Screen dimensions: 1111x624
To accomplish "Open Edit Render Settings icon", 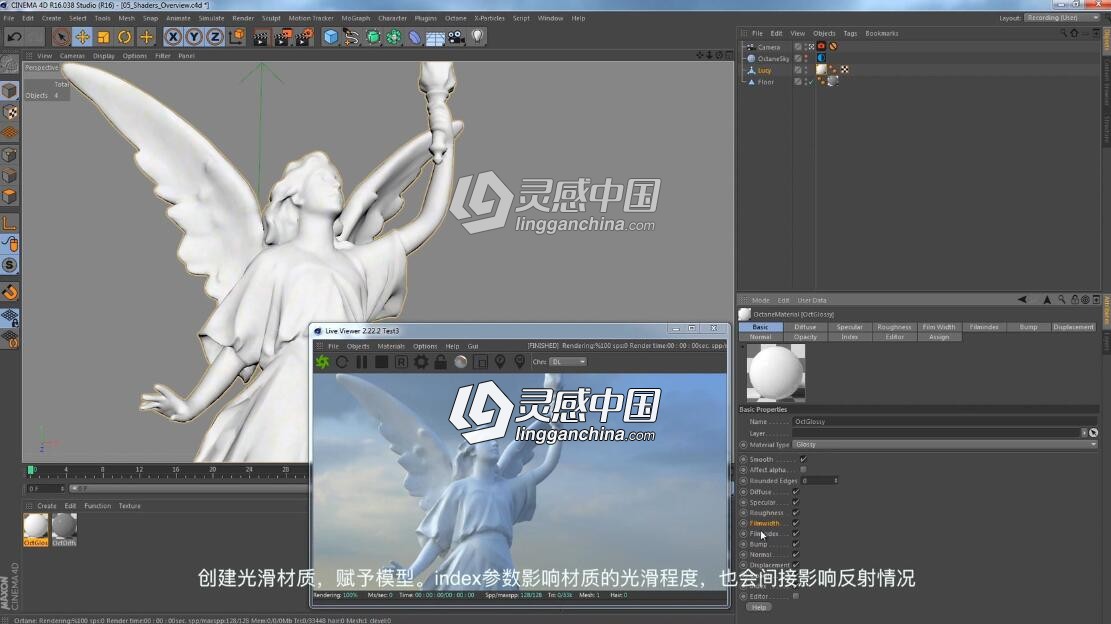I will 304,37.
